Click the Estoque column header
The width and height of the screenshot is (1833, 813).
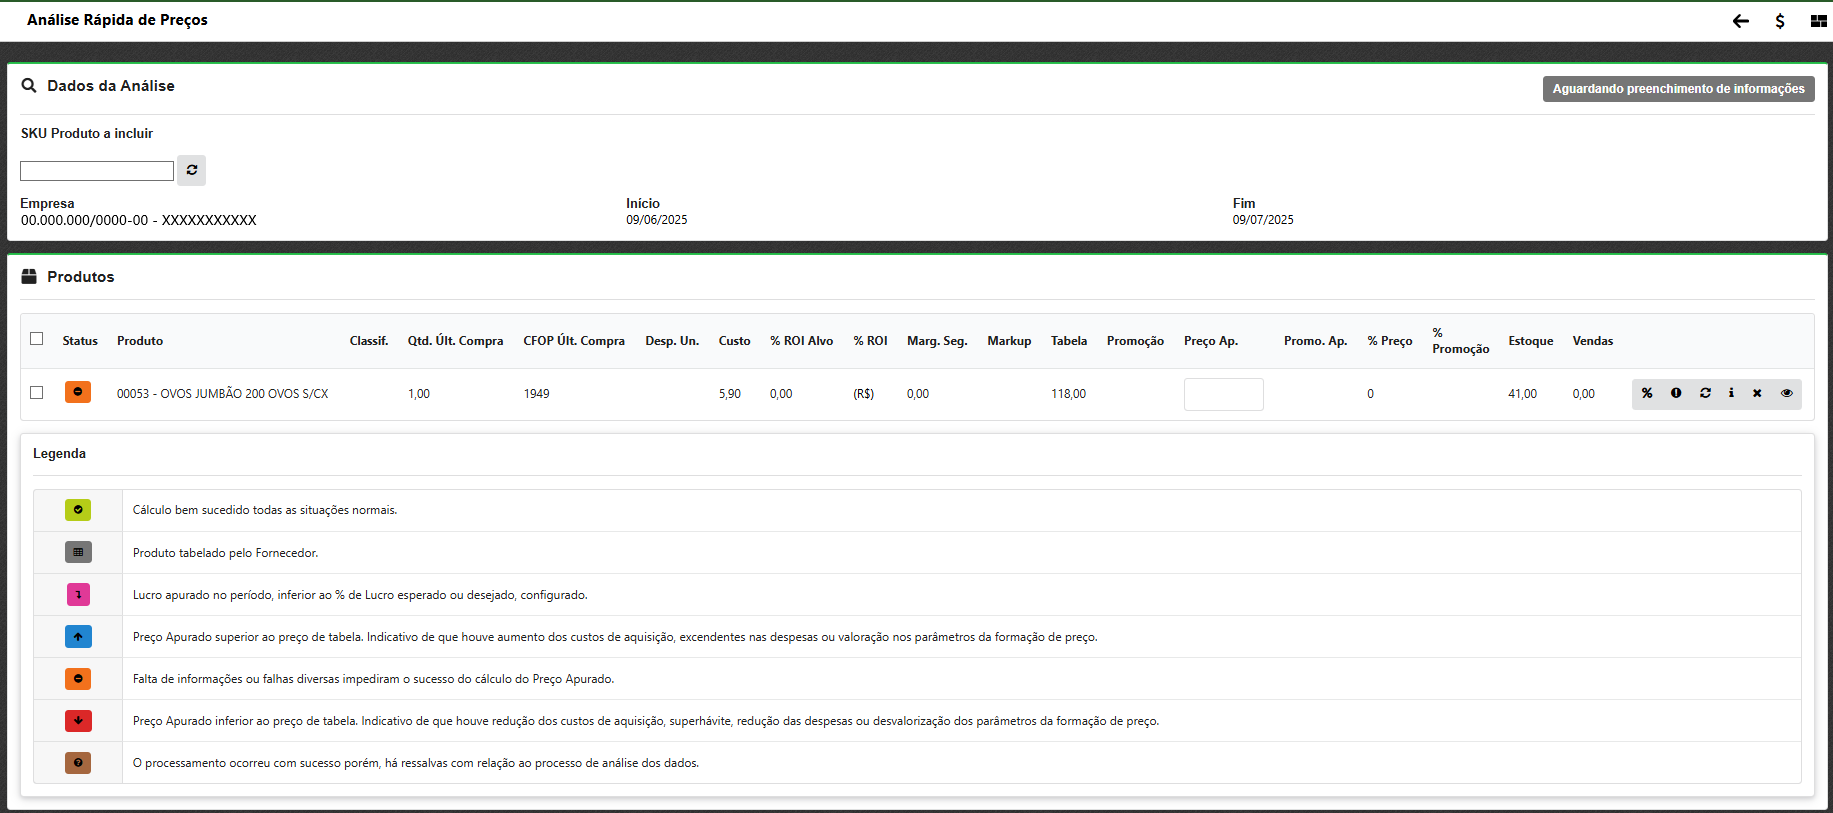tap(1530, 341)
